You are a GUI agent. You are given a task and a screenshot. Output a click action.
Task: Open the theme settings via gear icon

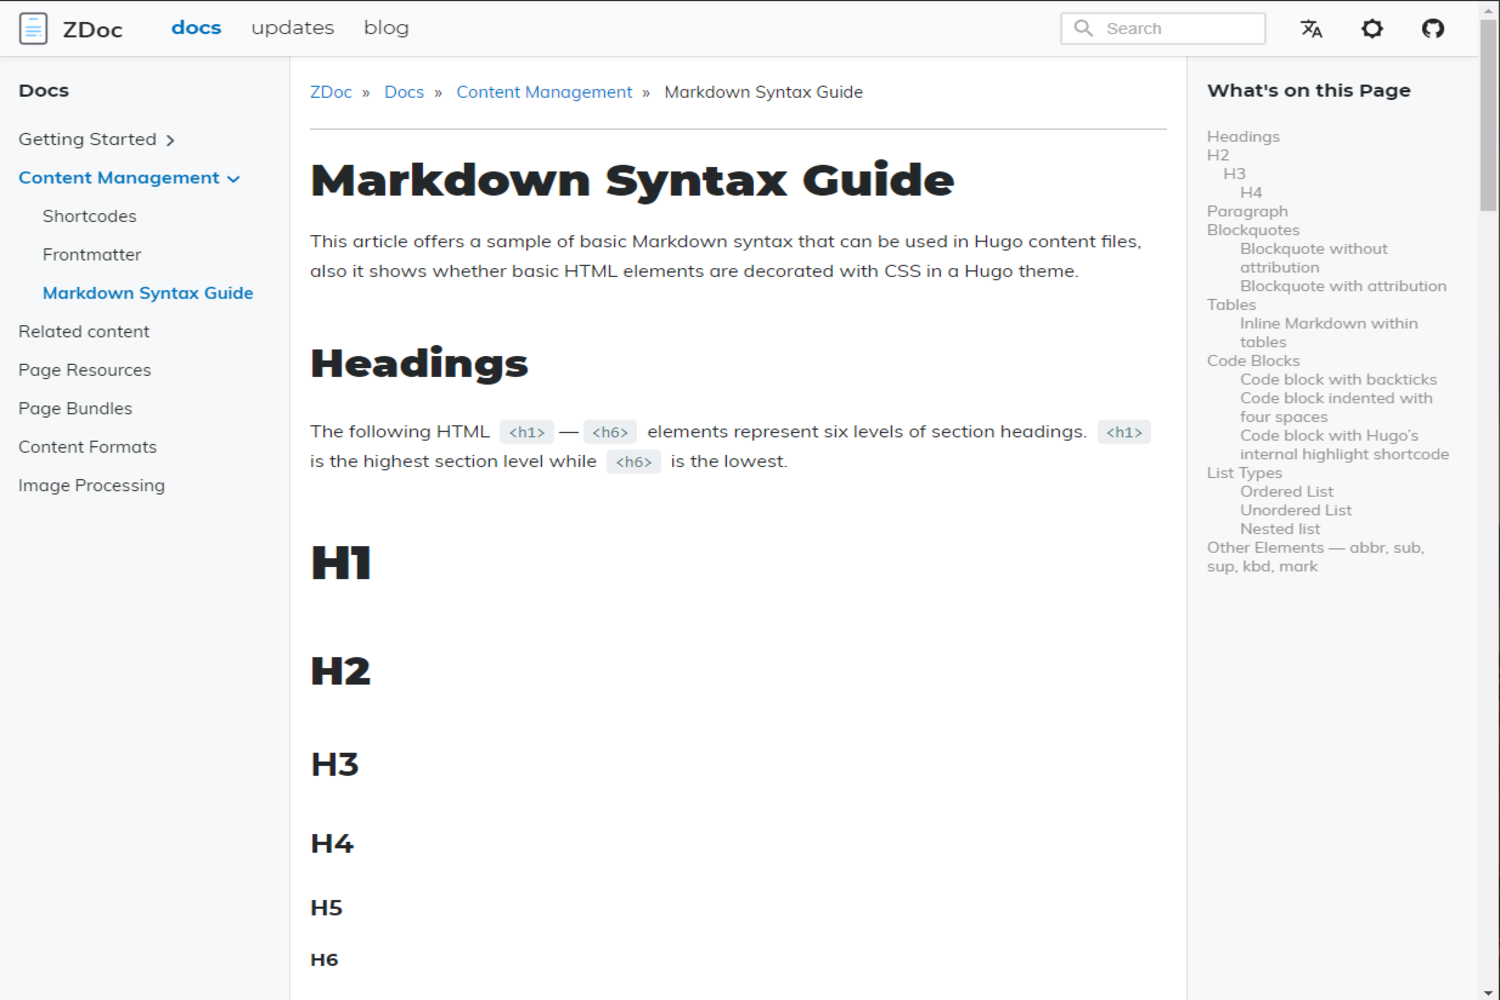click(x=1372, y=29)
